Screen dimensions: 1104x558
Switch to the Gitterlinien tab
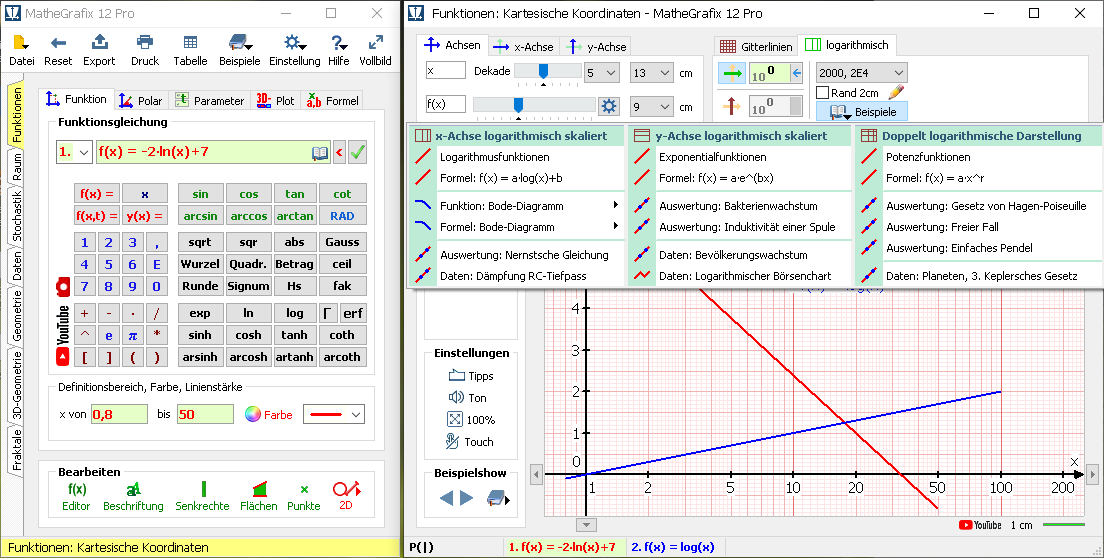[756, 46]
